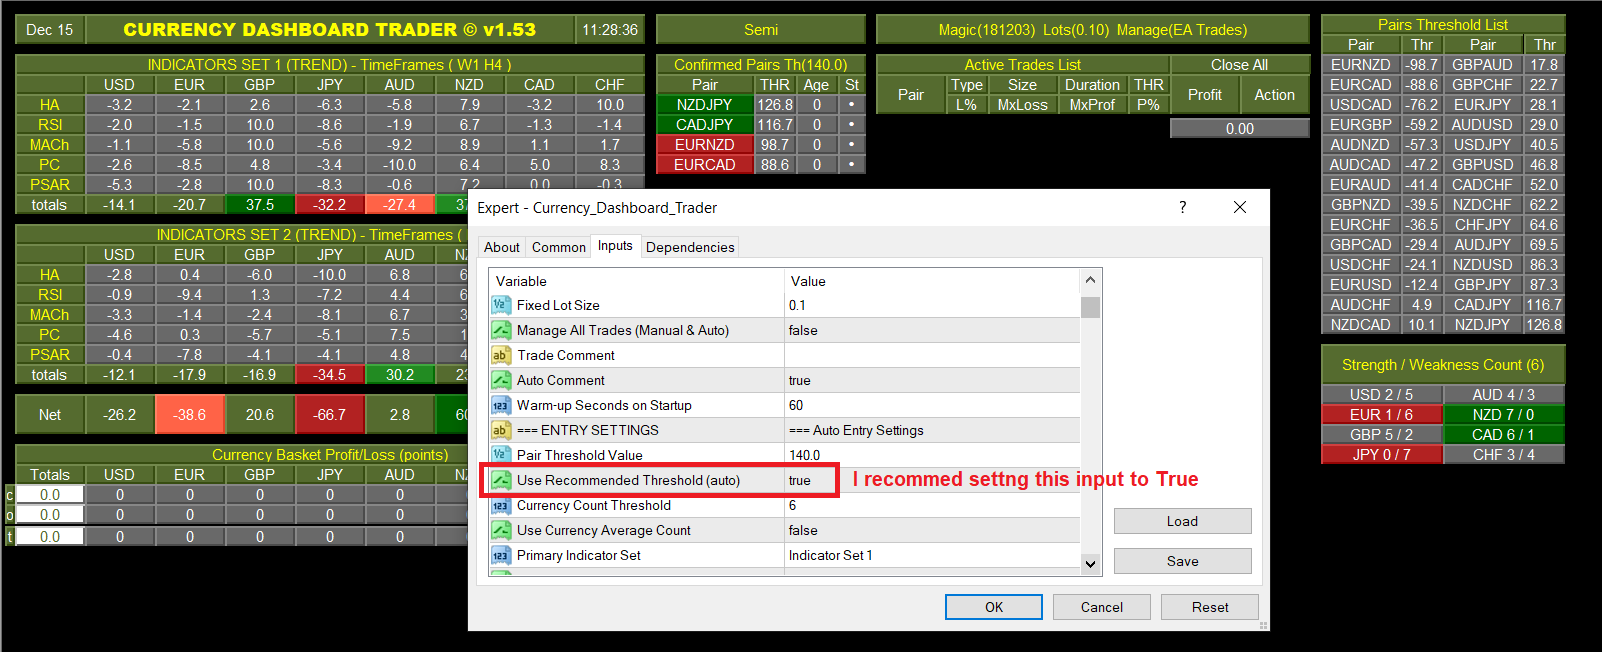1602x652 pixels.
Task: Switch to the Common tab
Action: [x=559, y=247]
